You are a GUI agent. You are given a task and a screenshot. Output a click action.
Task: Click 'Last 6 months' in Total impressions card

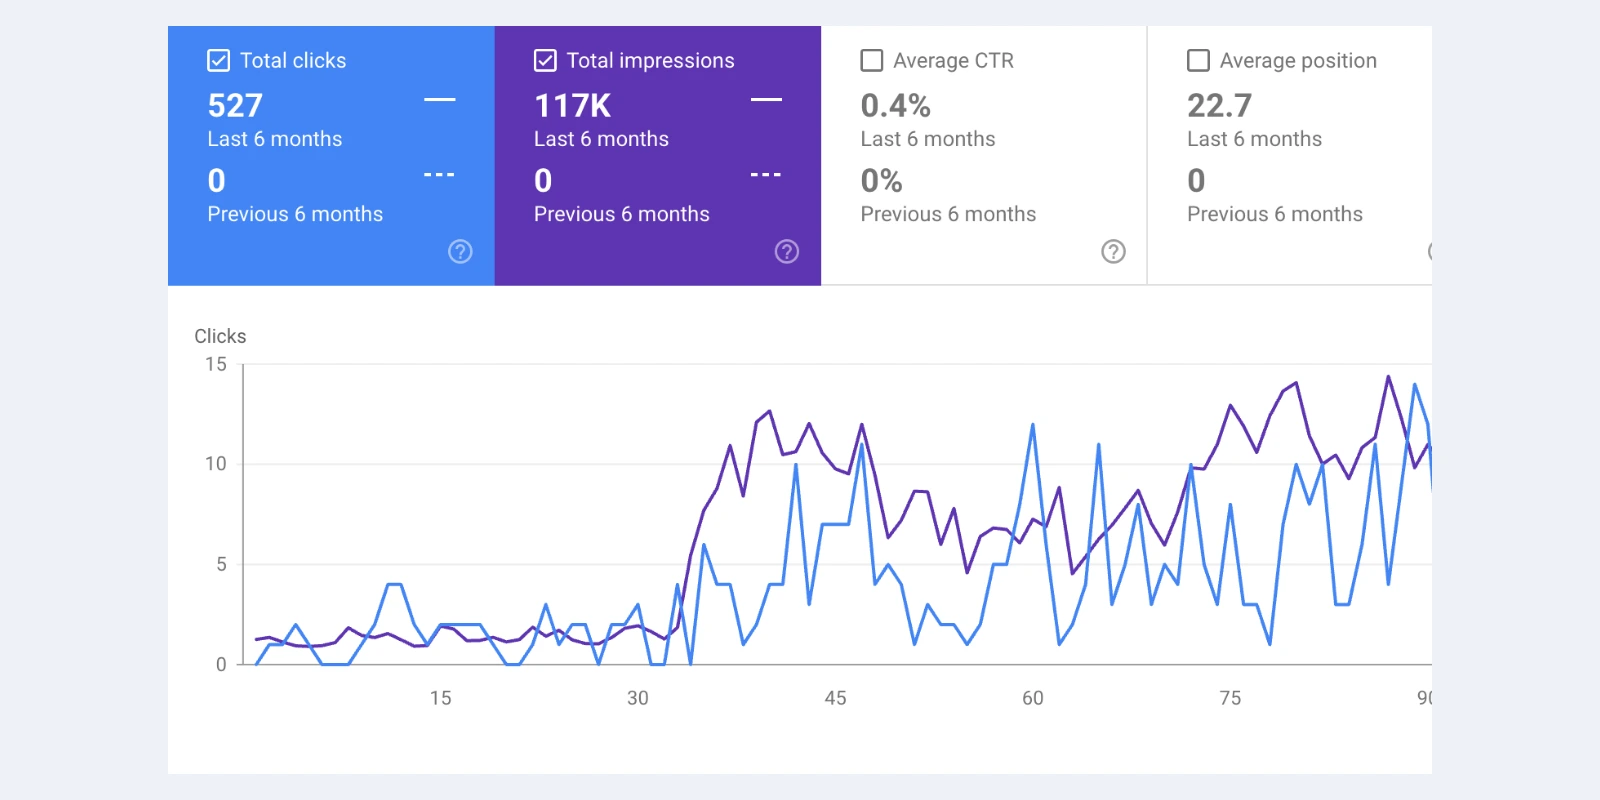pyautogui.click(x=601, y=139)
